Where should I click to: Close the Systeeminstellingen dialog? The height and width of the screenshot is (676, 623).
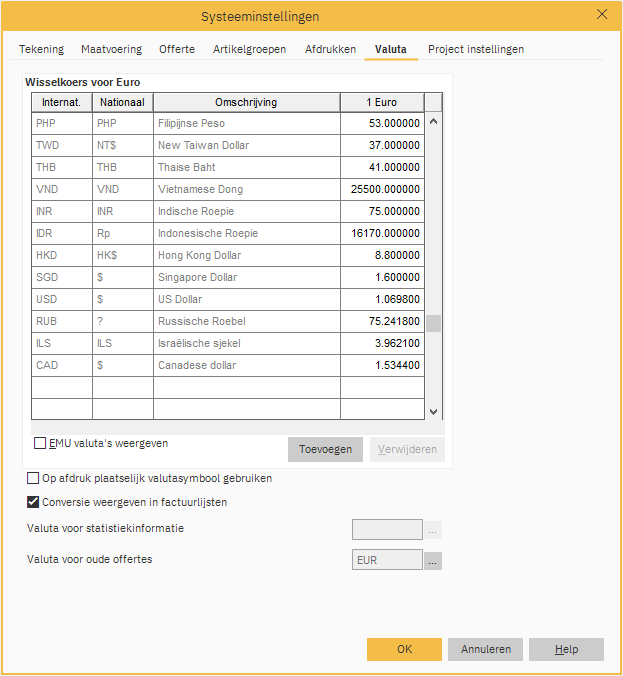(x=601, y=14)
